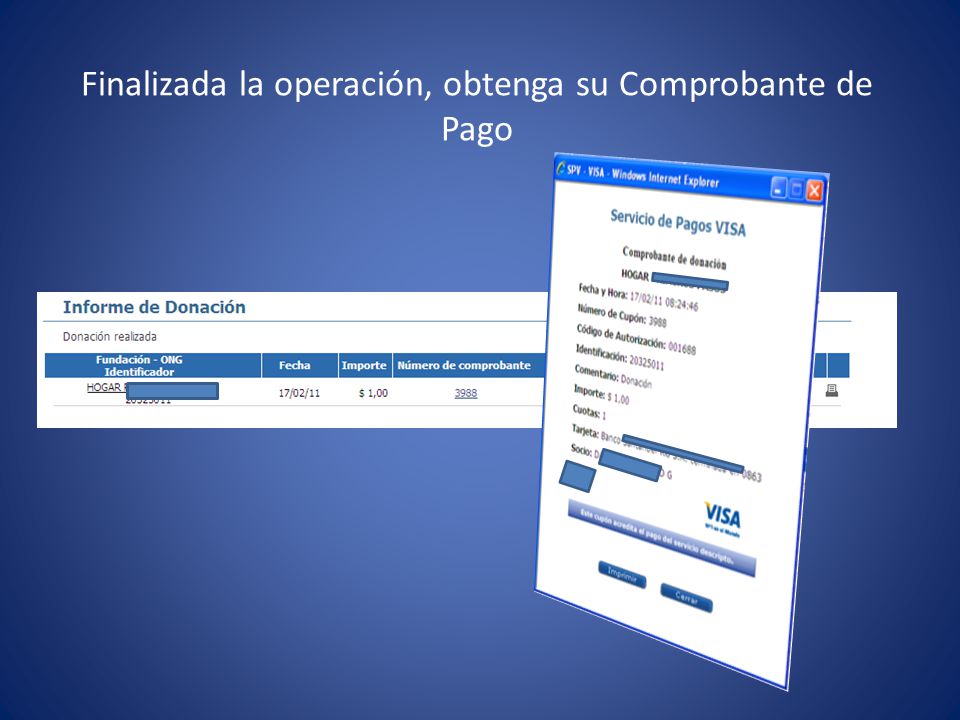Click the date 17/02/11 table cell
The image size is (960, 720).
click(x=299, y=393)
